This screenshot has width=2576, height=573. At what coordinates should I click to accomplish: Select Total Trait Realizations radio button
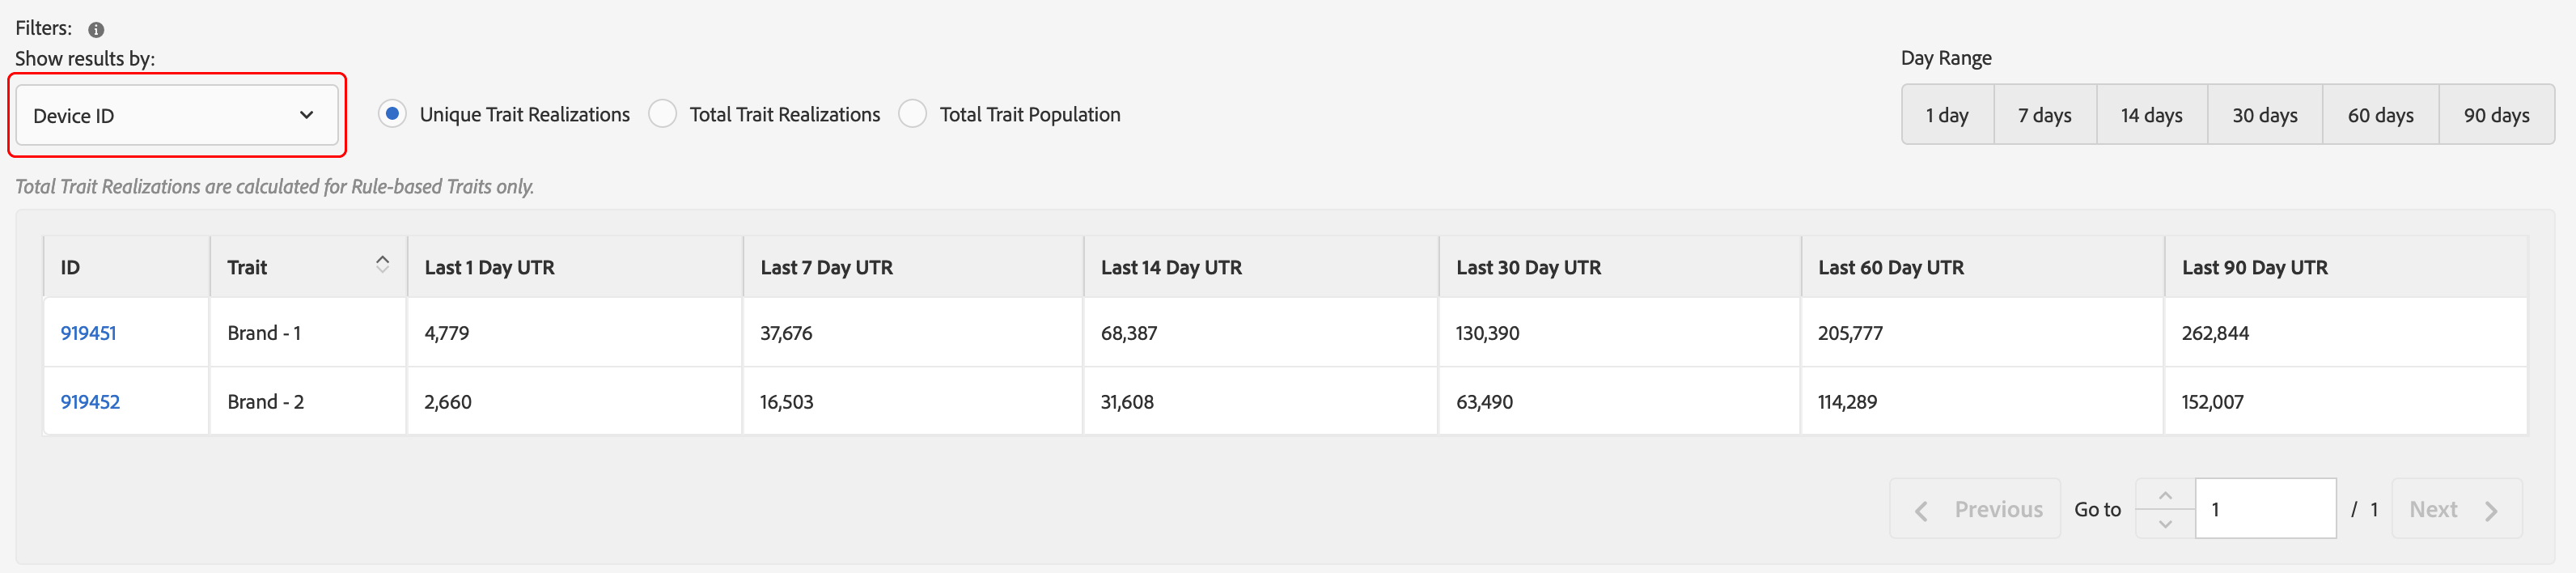[662, 114]
